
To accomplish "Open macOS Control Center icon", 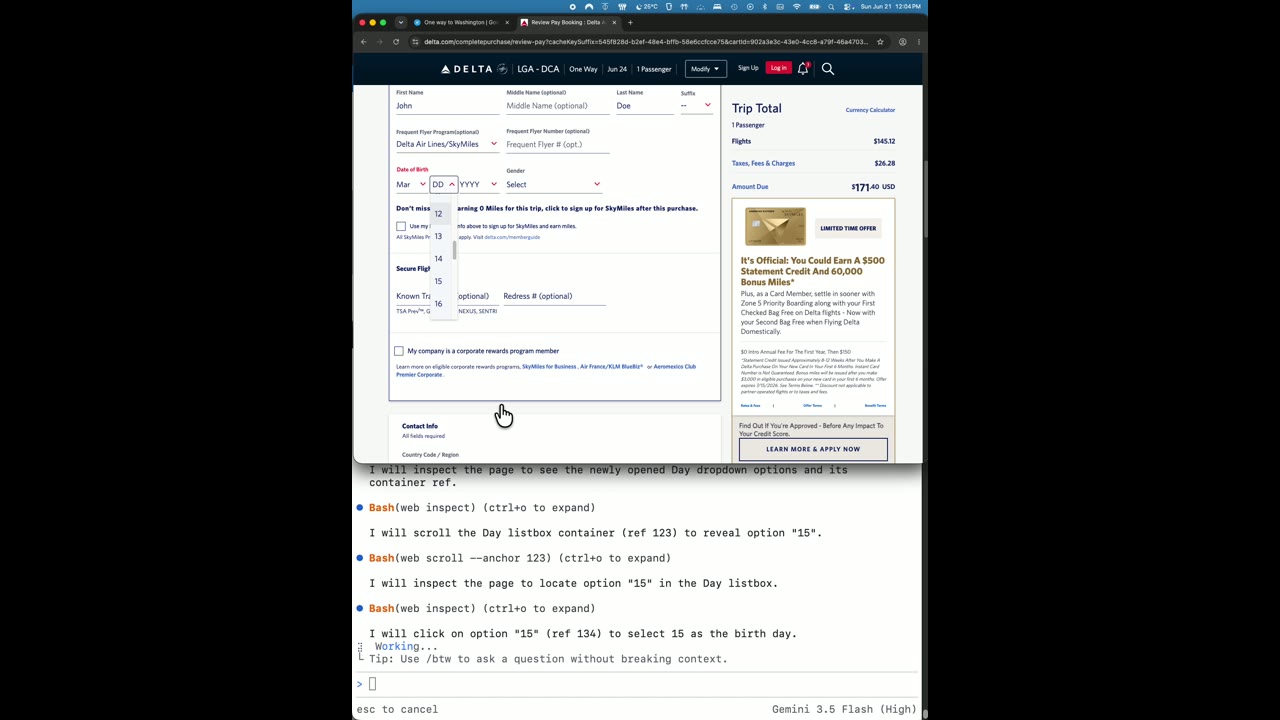I will click(848, 7).
